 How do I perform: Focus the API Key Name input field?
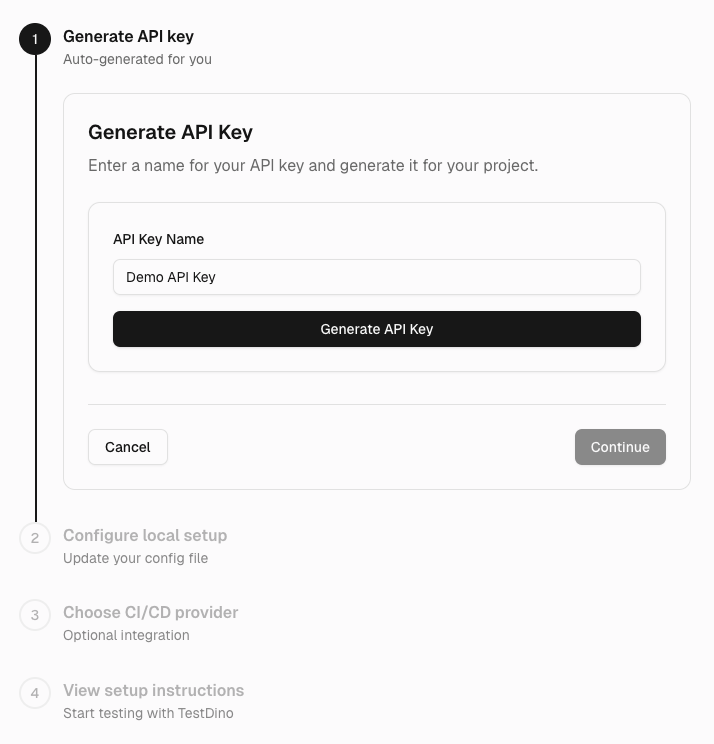(376, 277)
